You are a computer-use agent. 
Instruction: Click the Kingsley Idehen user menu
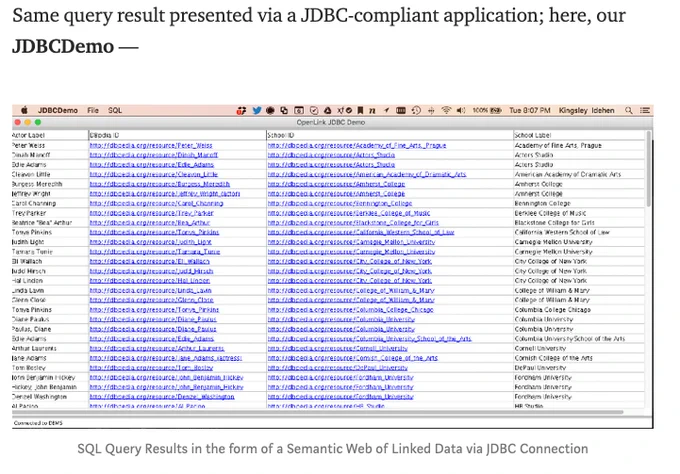point(586,111)
